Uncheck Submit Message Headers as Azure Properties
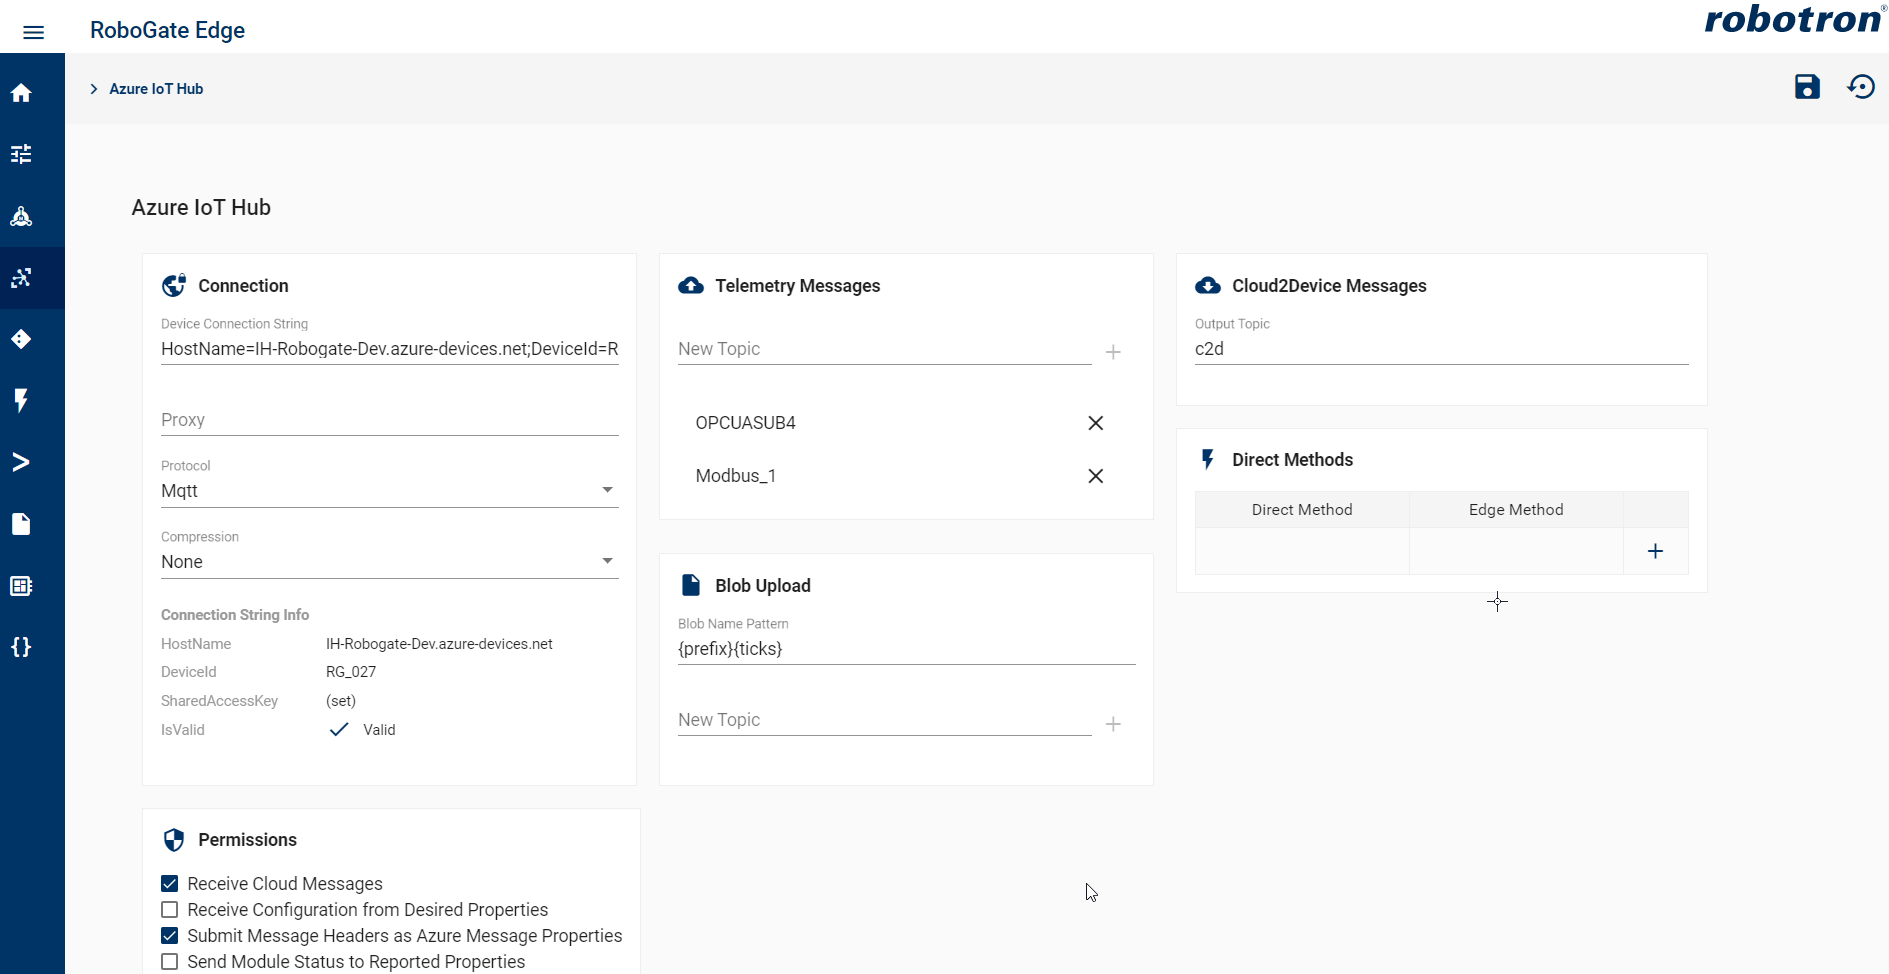Screen dimensions: 1889x974 click(170, 936)
